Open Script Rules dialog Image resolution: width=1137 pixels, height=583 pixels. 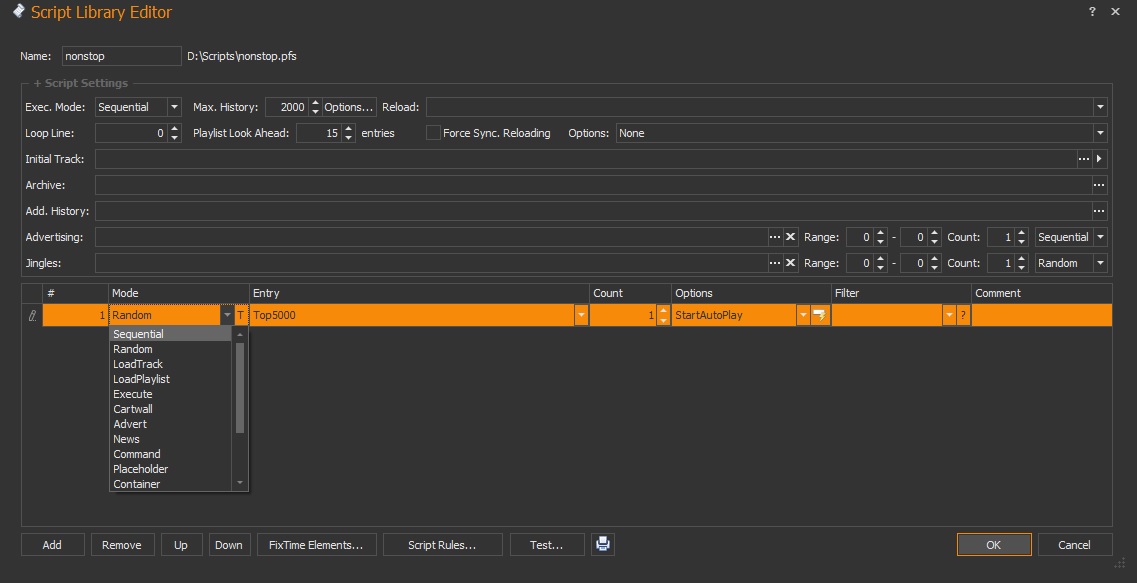(442, 545)
